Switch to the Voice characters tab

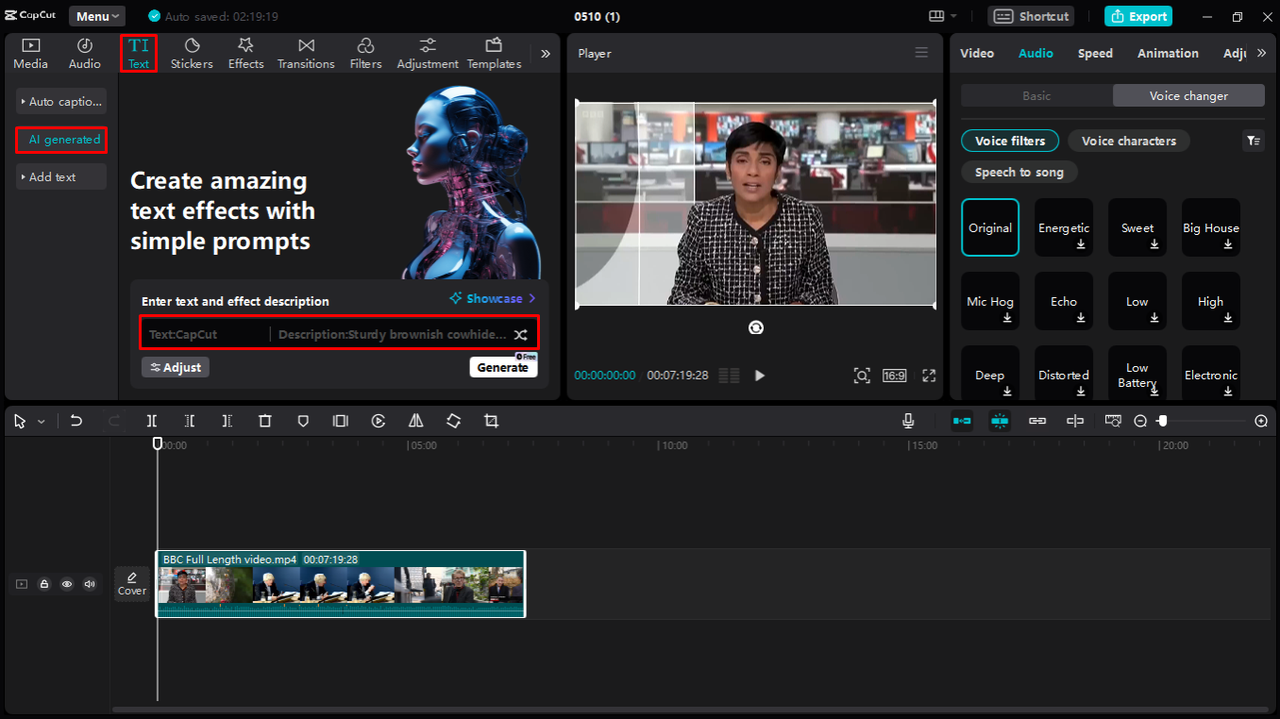(1128, 141)
